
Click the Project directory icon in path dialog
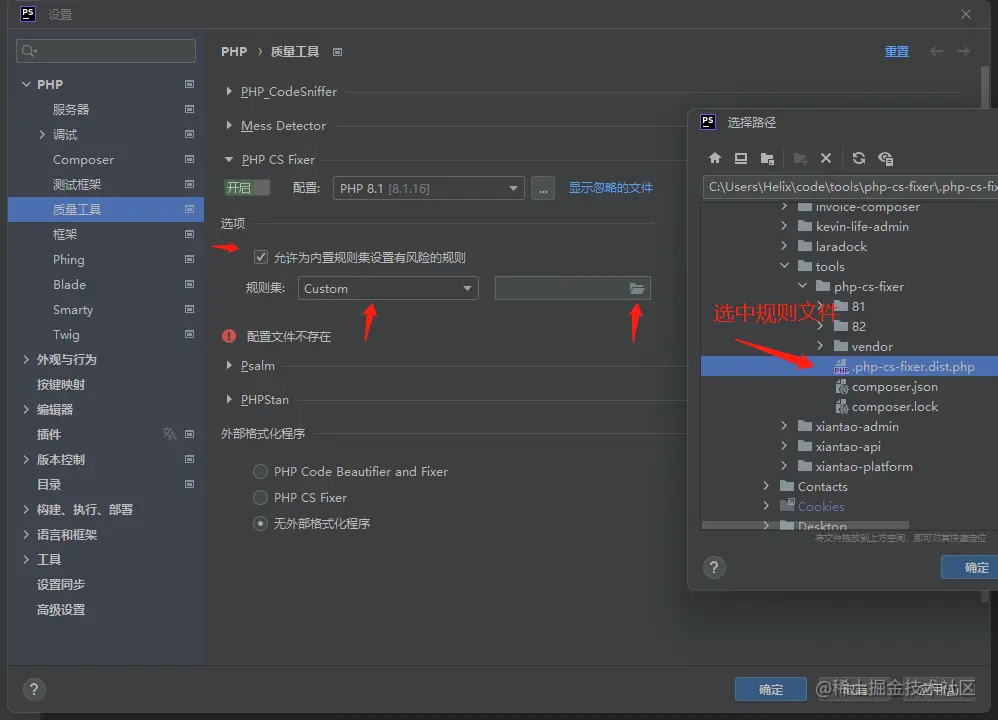[768, 159]
